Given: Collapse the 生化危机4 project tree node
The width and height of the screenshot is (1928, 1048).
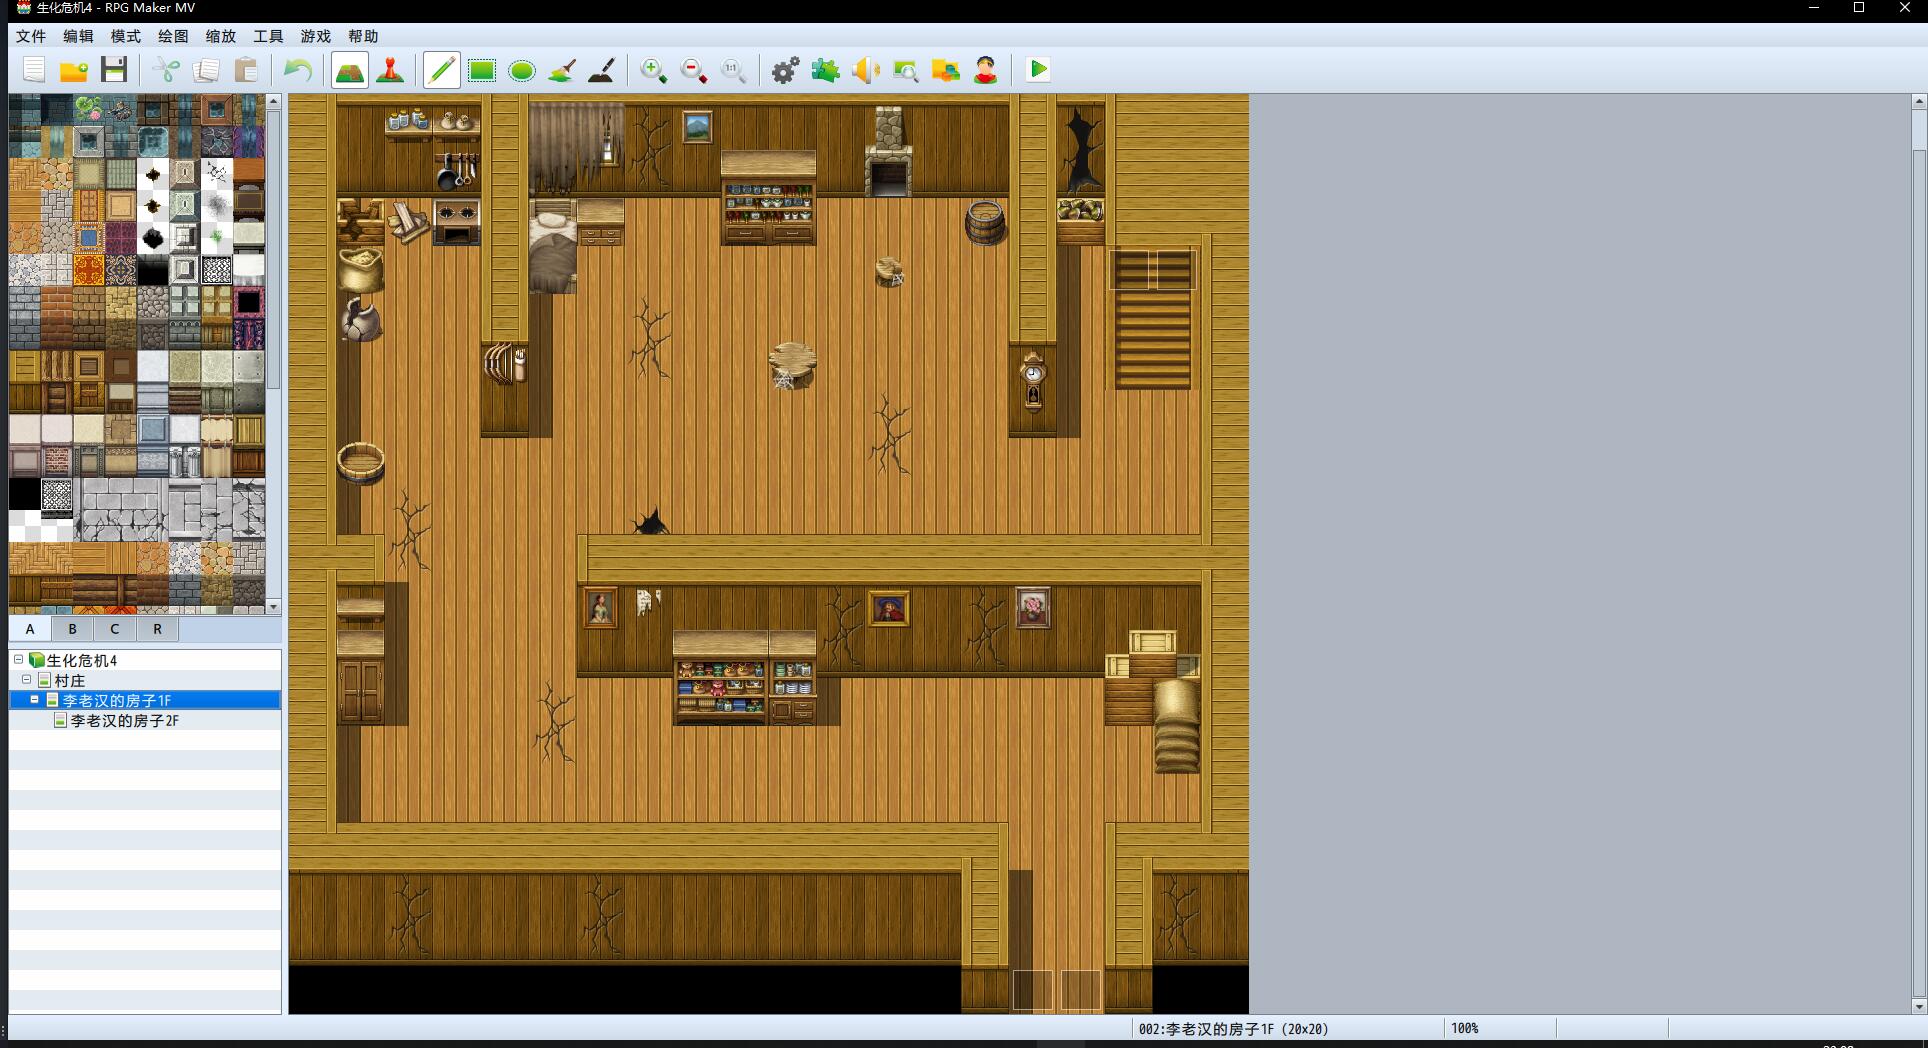Looking at the screenshot, I should (x=18, y=660).
